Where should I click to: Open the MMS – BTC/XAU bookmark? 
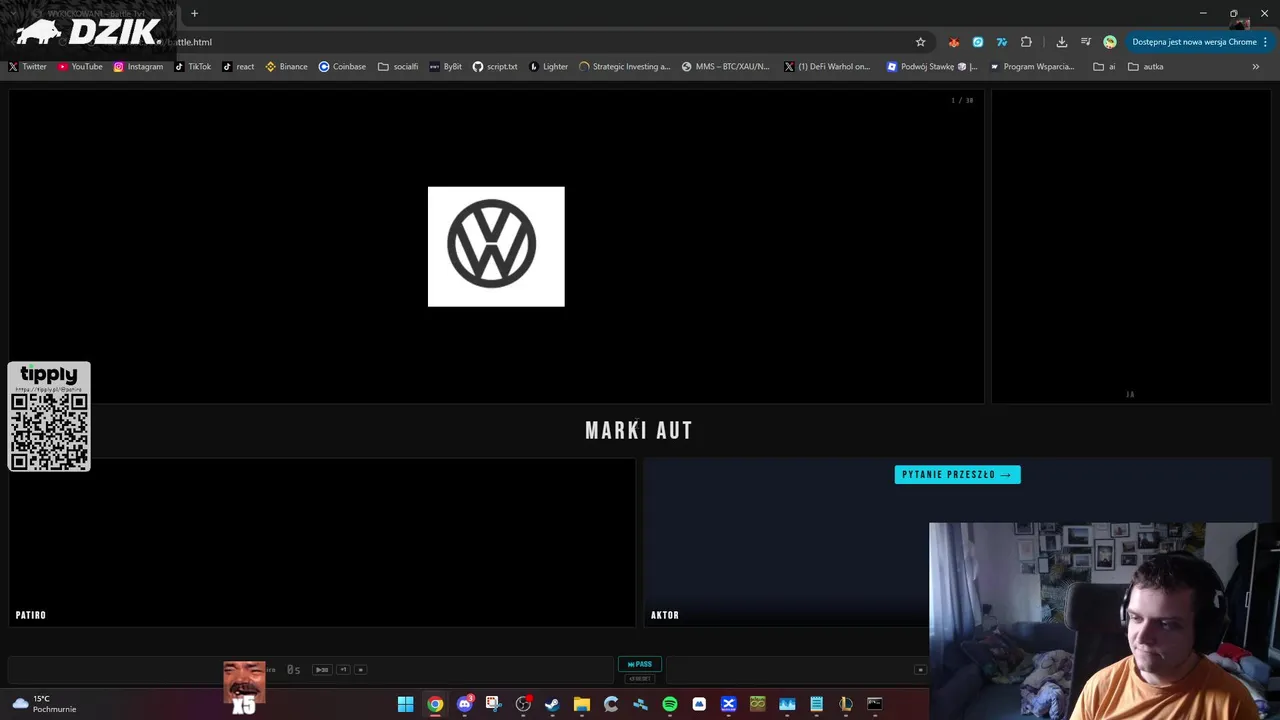pos(725,67)
